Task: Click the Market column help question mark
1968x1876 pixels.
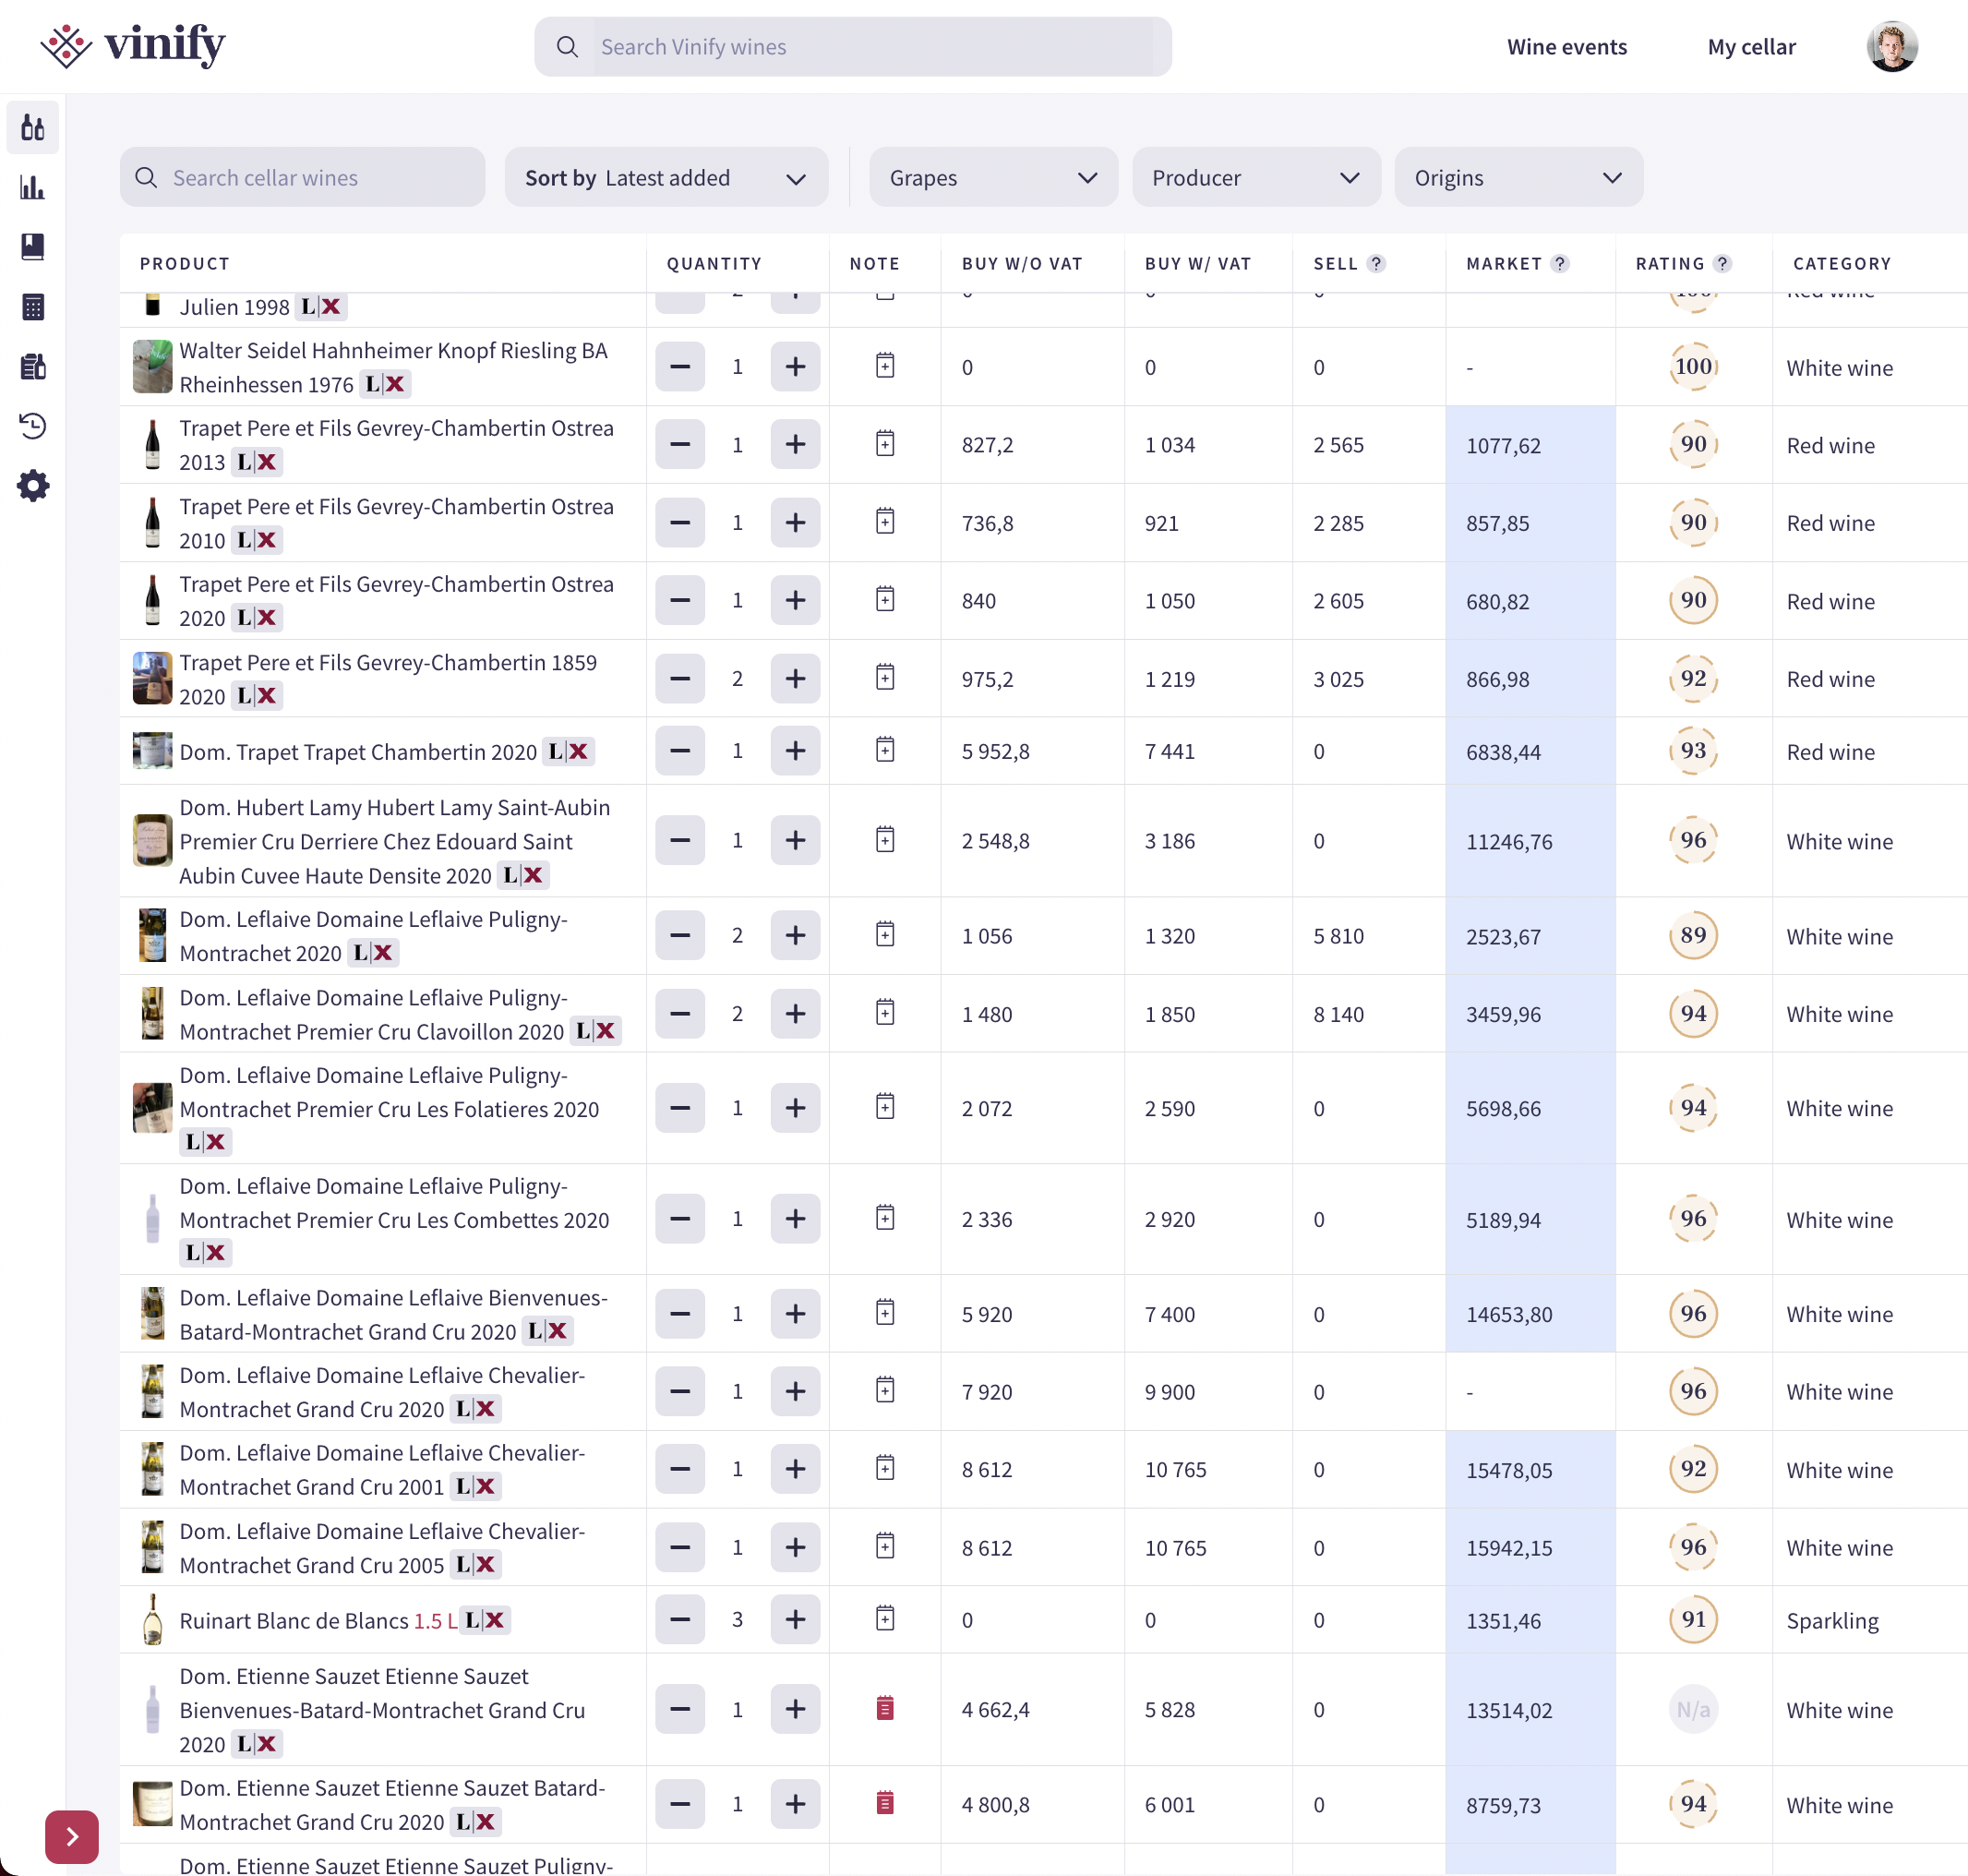Action: point(1560,263)
